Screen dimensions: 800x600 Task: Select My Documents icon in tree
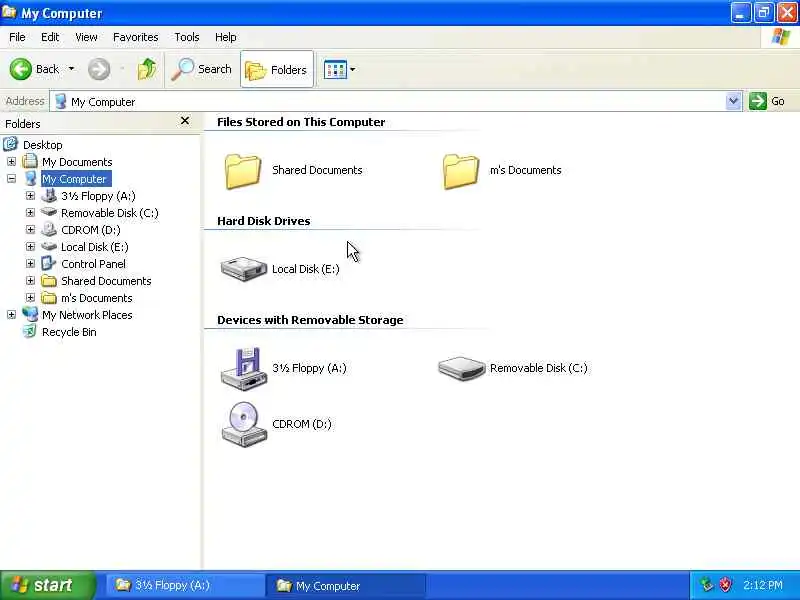pyautogui.click(x=30, y=161)
